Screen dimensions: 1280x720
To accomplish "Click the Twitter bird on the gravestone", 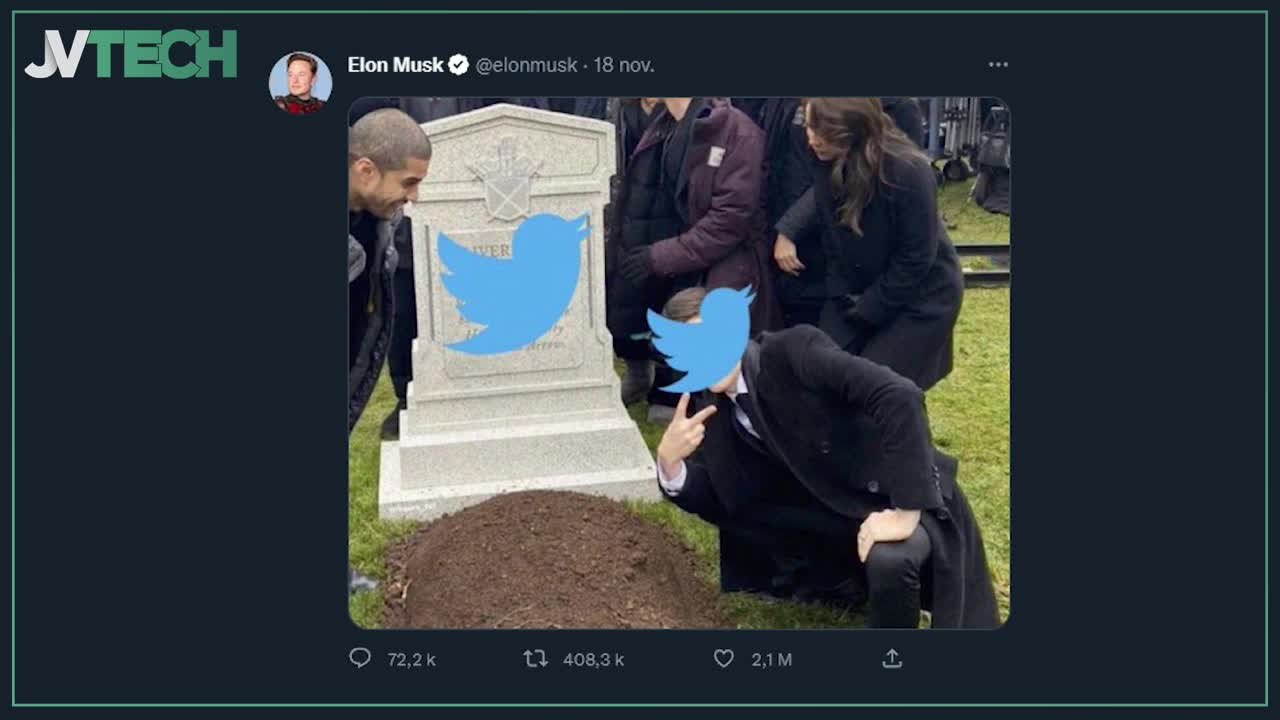I will 514,283.
